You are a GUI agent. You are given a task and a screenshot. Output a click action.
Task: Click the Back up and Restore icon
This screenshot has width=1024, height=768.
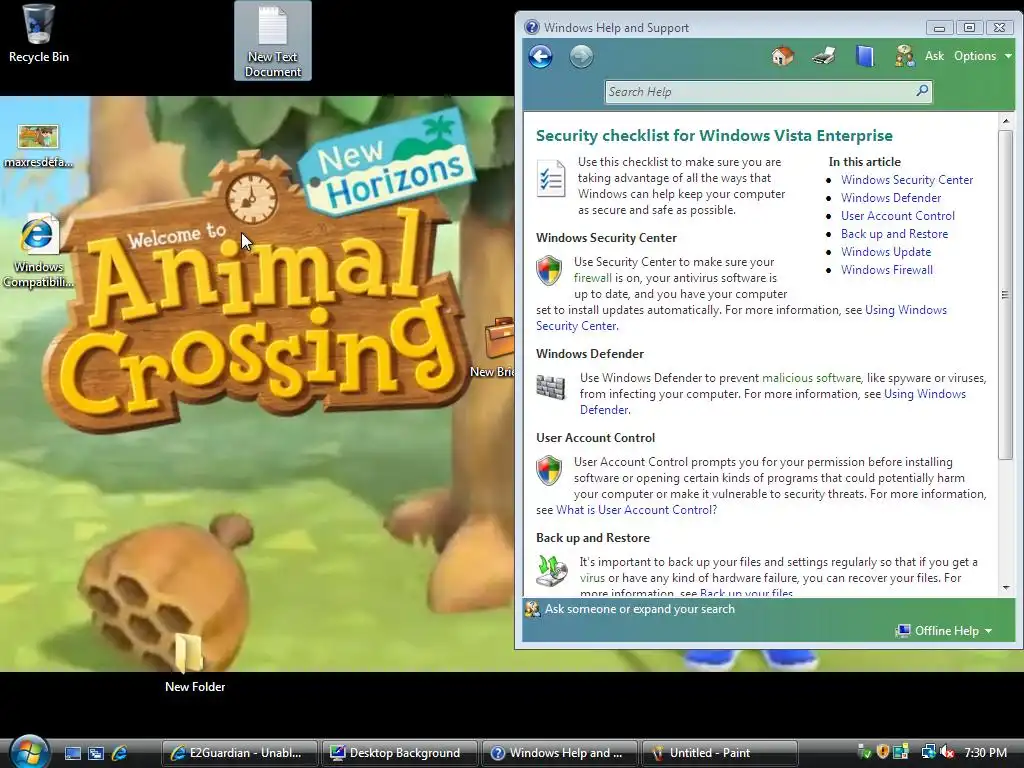tap(552, 570)
